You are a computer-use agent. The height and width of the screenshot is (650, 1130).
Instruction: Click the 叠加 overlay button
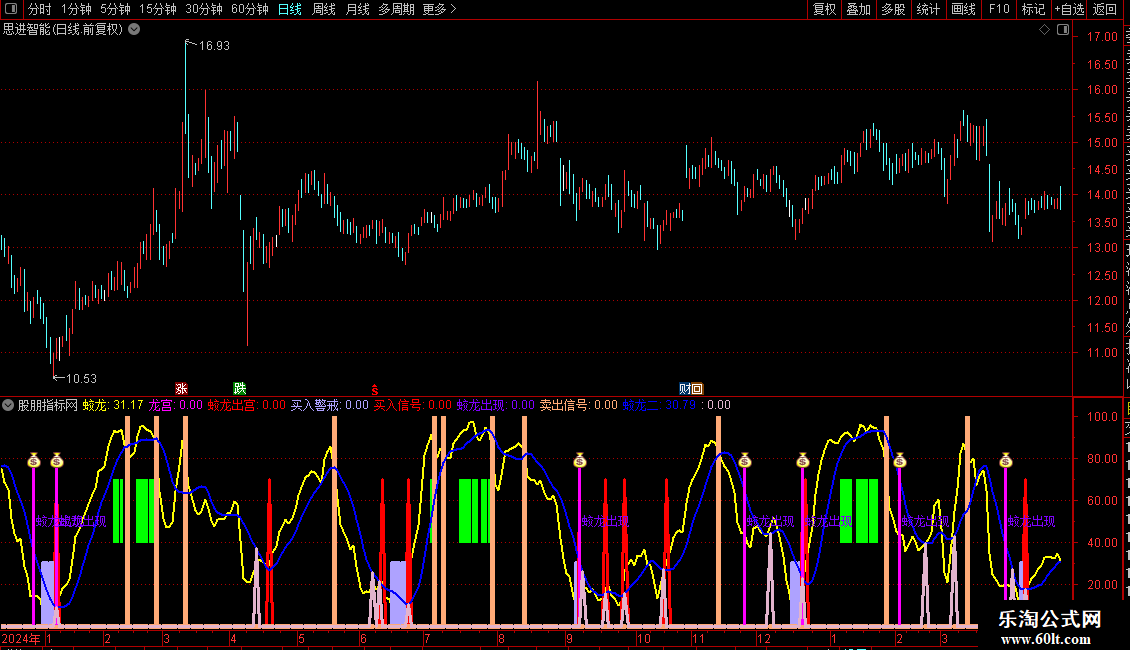pos(859,9)
